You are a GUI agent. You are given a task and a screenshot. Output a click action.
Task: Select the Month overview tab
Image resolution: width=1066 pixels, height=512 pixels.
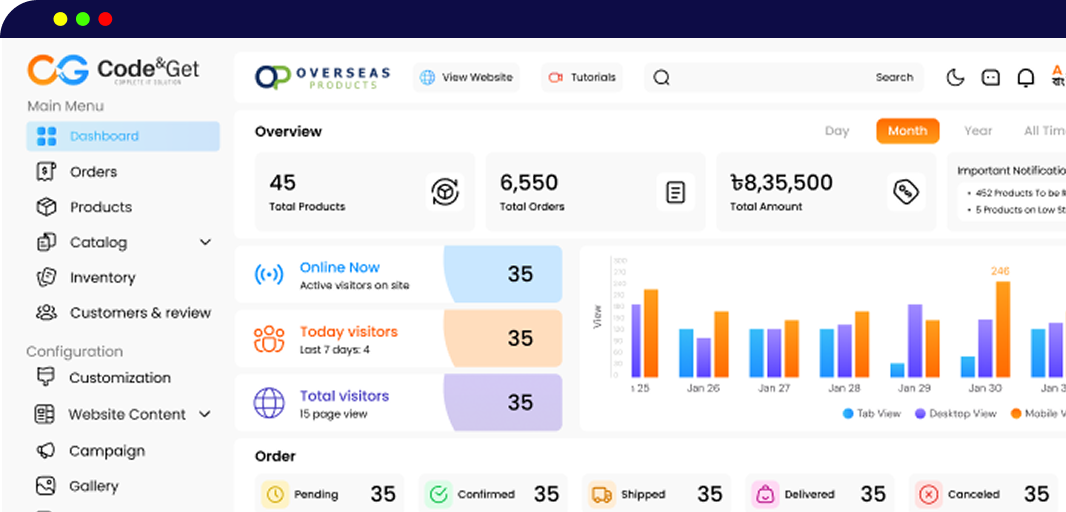[908, 131]
